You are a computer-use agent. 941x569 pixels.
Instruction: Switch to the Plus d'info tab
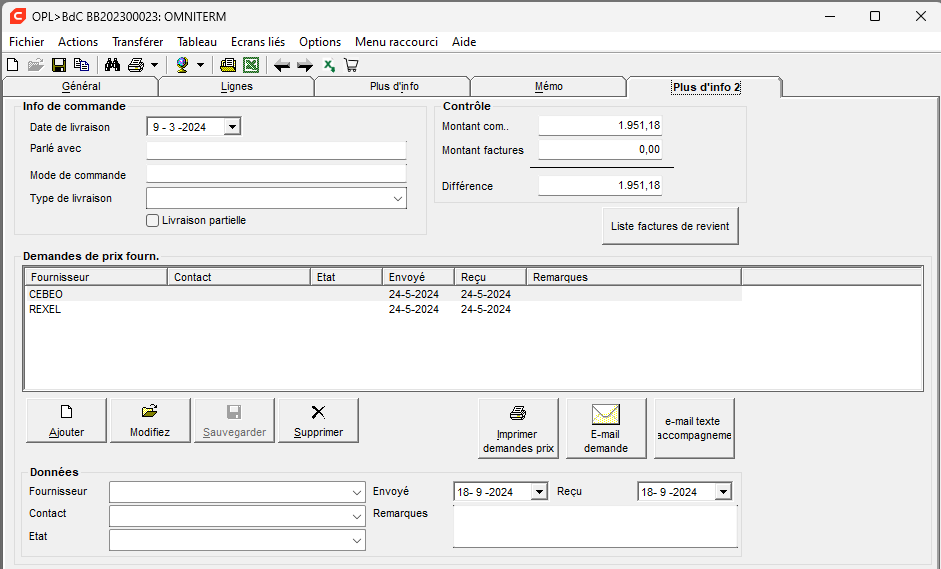[x=394, y=86]
